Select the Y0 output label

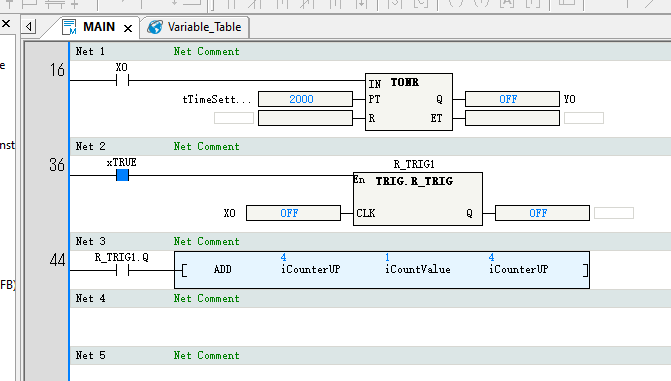(570, 99)
